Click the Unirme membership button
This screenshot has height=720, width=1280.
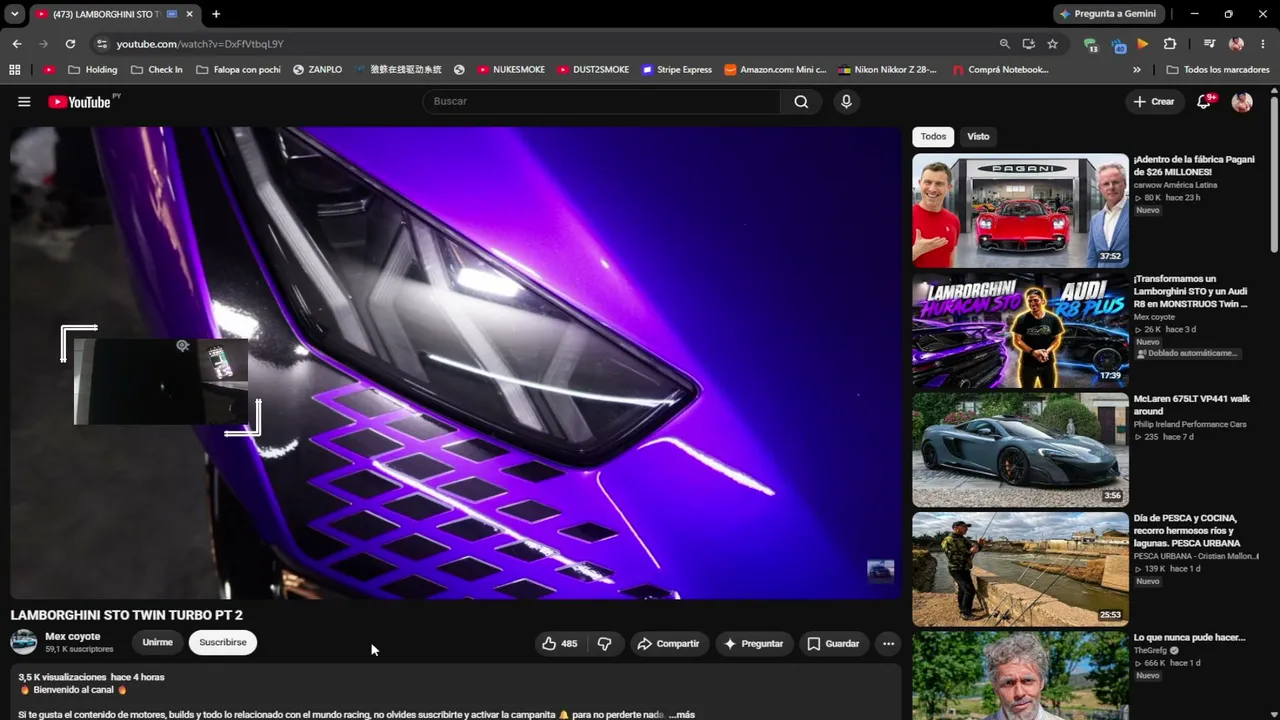click(157, 643)
